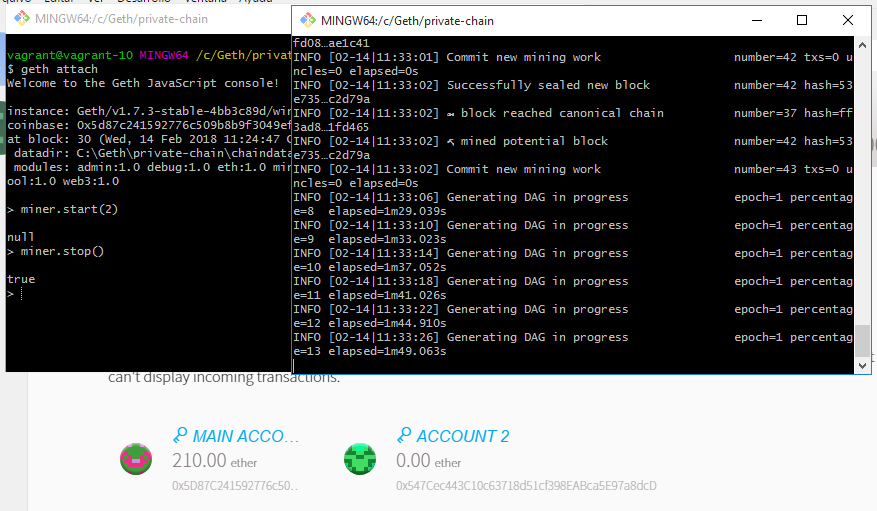Click key icon next to MAIN ACCO...
The height and width of the screenshot is (511, 877).
coord(180,435)
